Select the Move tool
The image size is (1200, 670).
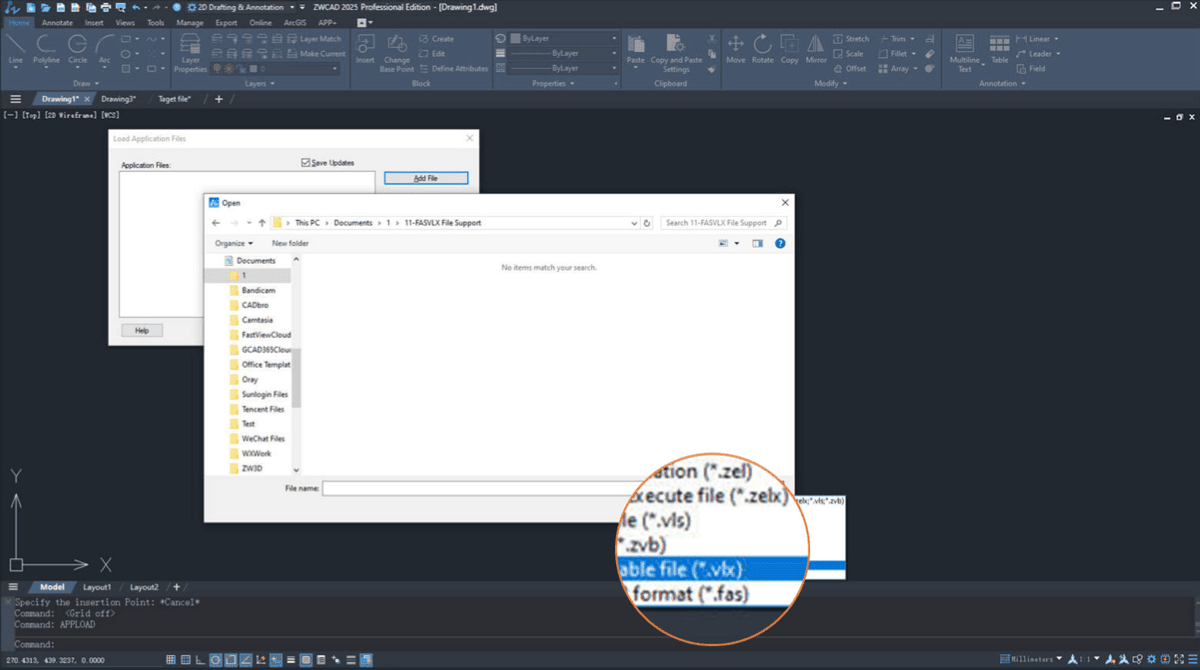[736, 49]
